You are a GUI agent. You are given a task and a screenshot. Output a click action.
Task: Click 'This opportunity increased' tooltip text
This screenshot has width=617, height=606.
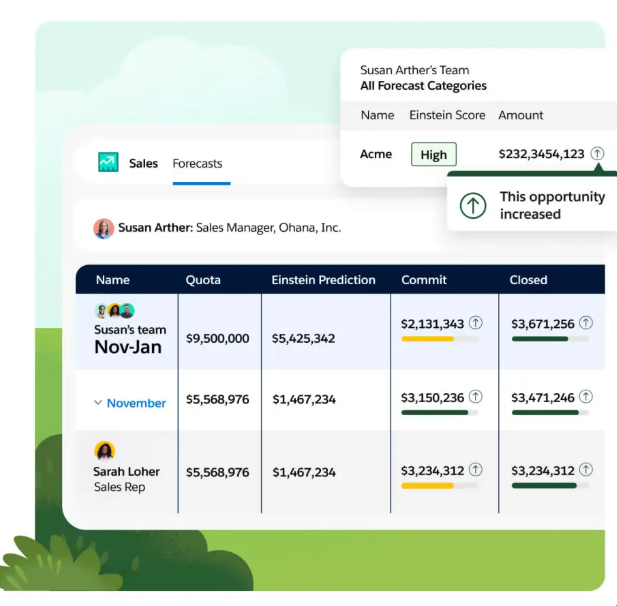552,205
